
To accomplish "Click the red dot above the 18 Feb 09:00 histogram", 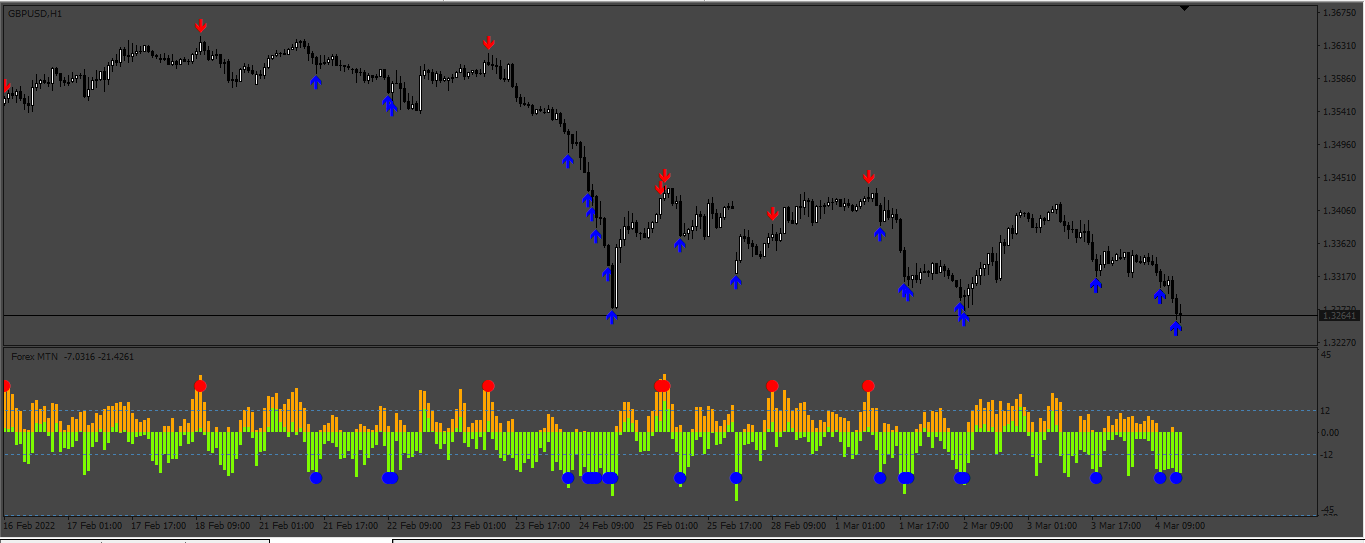I will pyautogui.click(x=200, y=386).
